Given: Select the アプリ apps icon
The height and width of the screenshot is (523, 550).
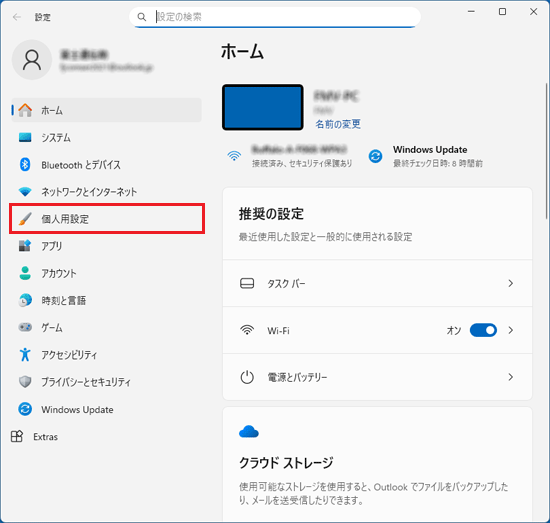Looking at the screenshot, I should coord(25,246).
